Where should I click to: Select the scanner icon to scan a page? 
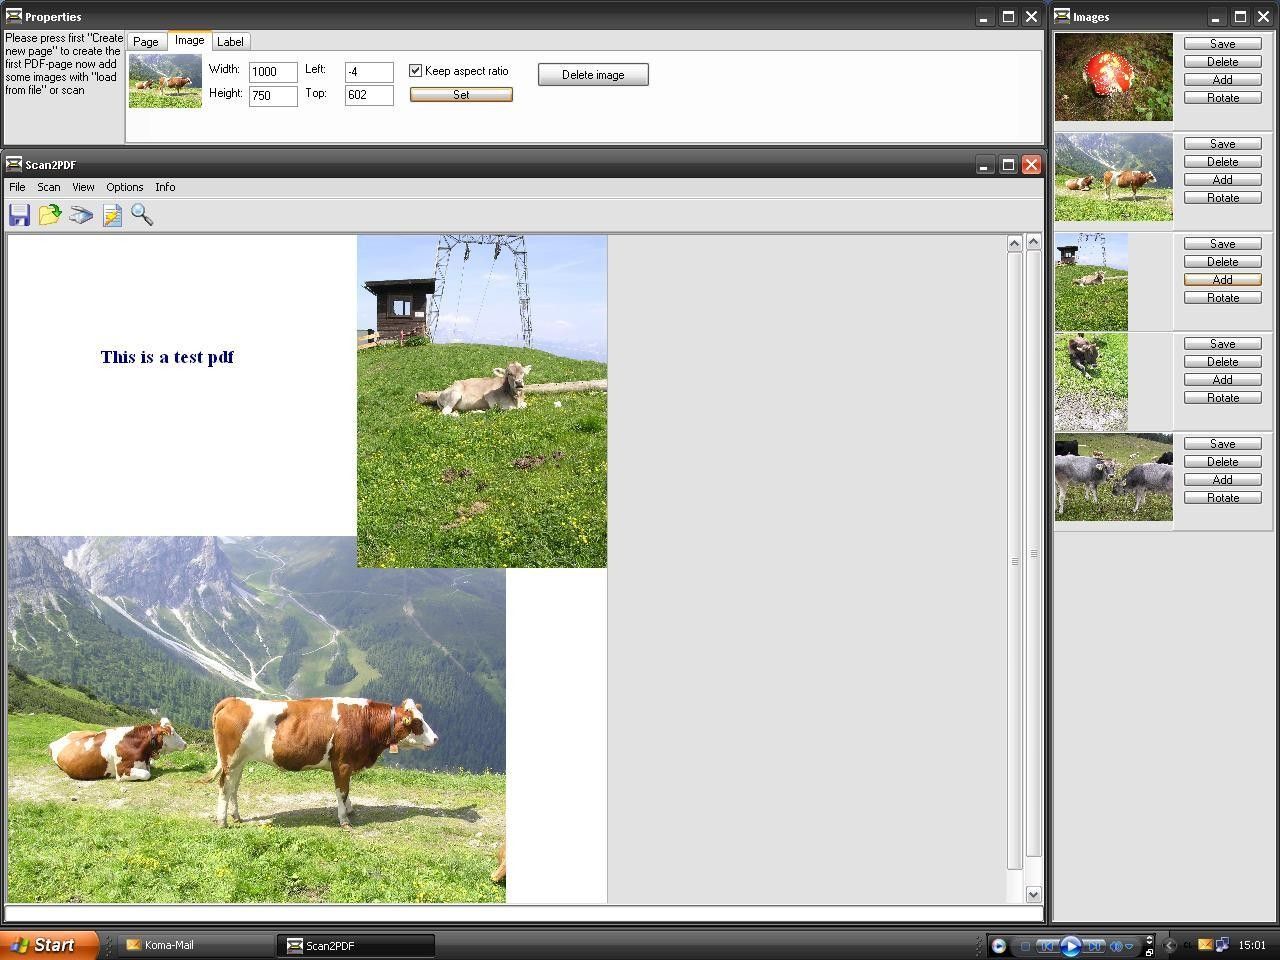click(x=80, y=214)
